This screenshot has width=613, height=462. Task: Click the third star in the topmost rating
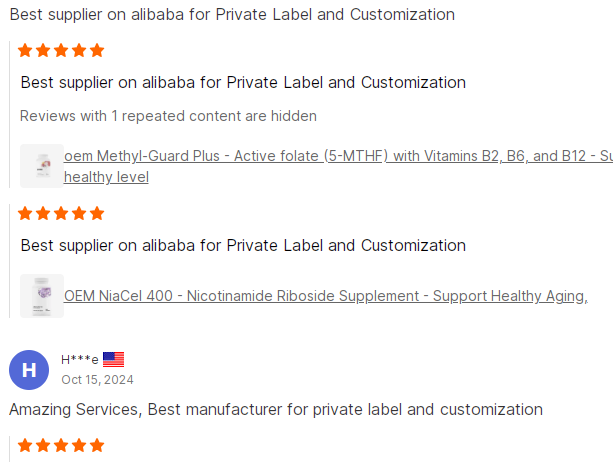pos(61,50)
